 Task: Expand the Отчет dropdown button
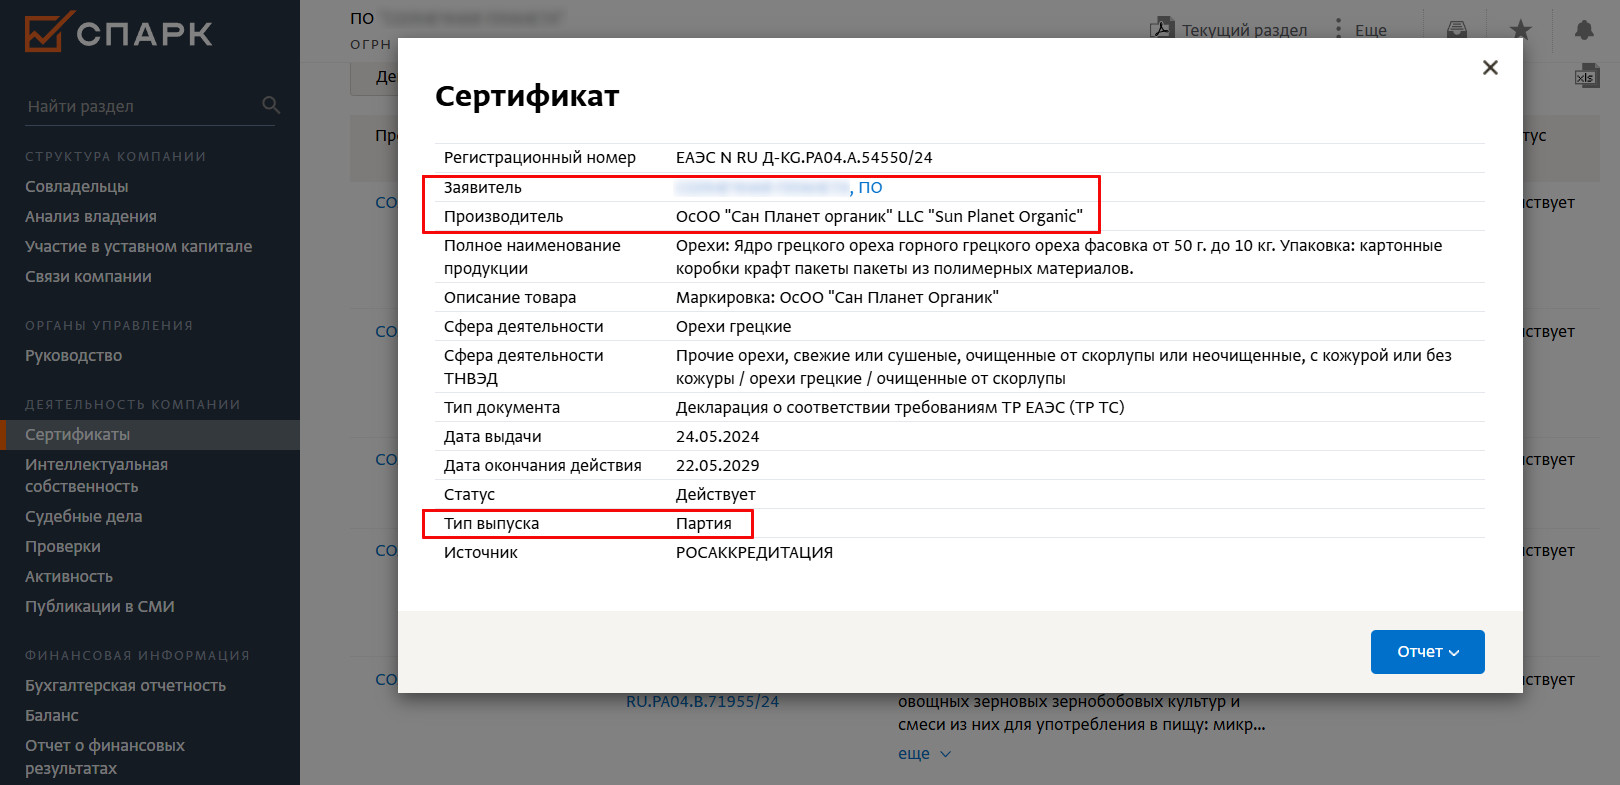pos(1427,652)
